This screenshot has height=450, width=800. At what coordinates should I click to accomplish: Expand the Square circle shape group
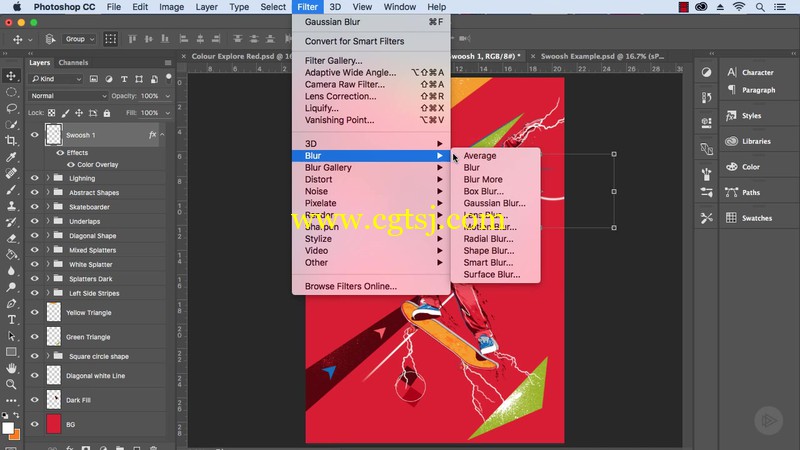click(48, 356)
